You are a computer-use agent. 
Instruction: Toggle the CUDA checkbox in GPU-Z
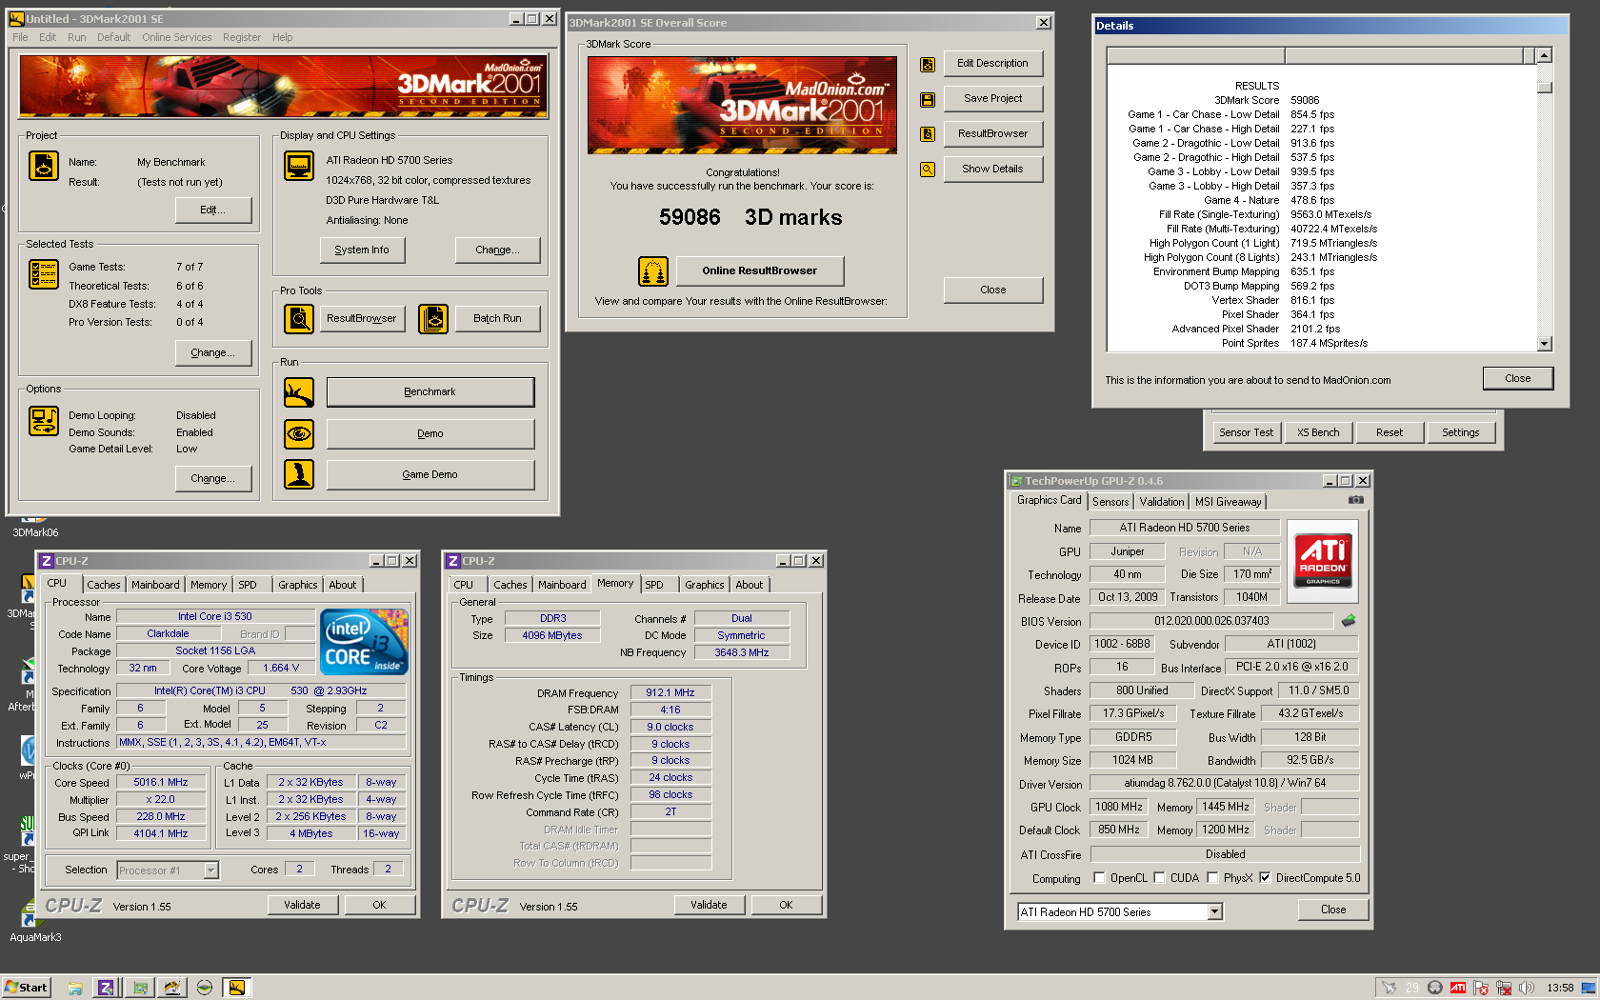click(x=1159, y=878)
